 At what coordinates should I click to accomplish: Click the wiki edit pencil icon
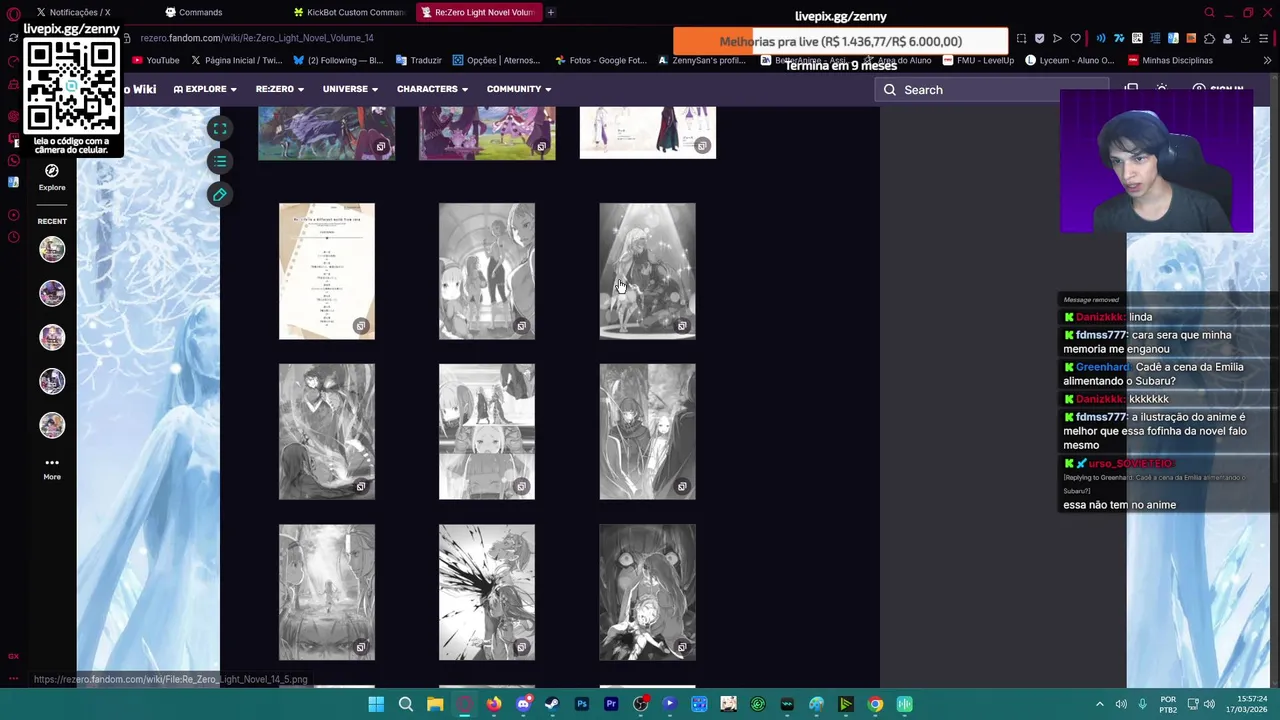click(x=220, y=194)
